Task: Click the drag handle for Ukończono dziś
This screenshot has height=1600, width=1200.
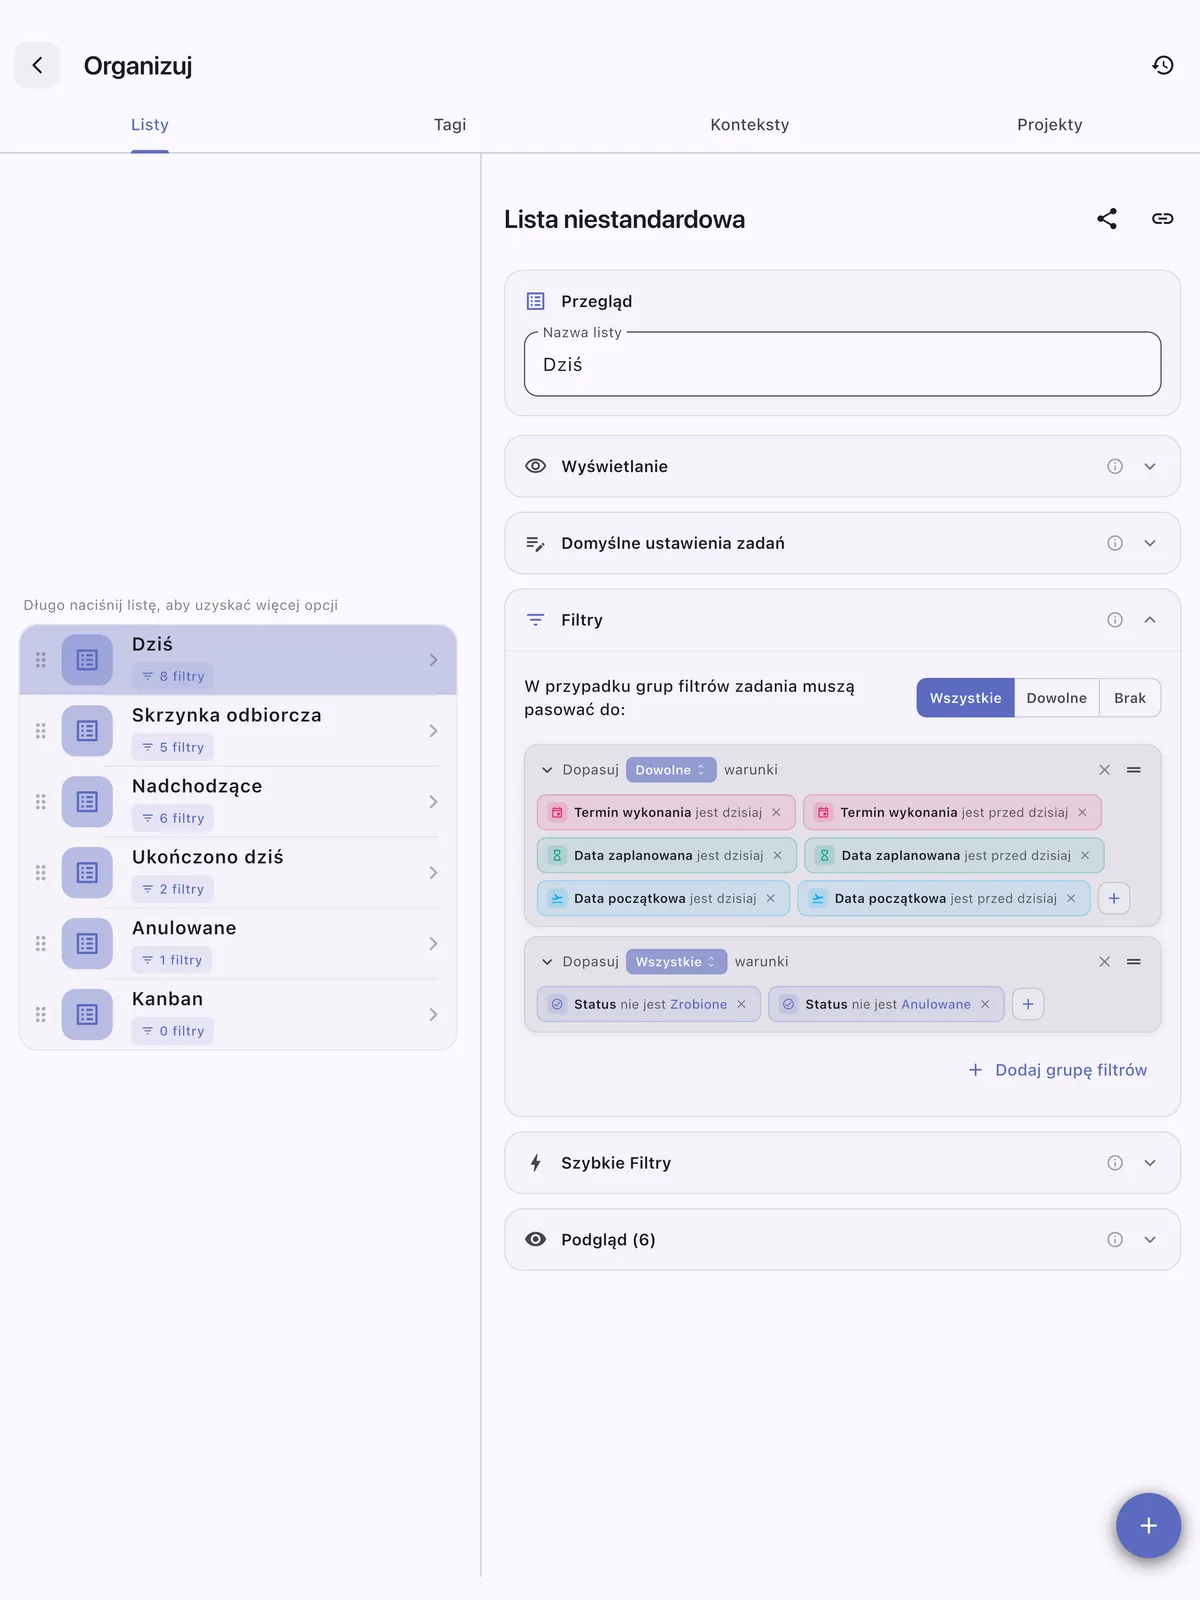Action: 41,873
